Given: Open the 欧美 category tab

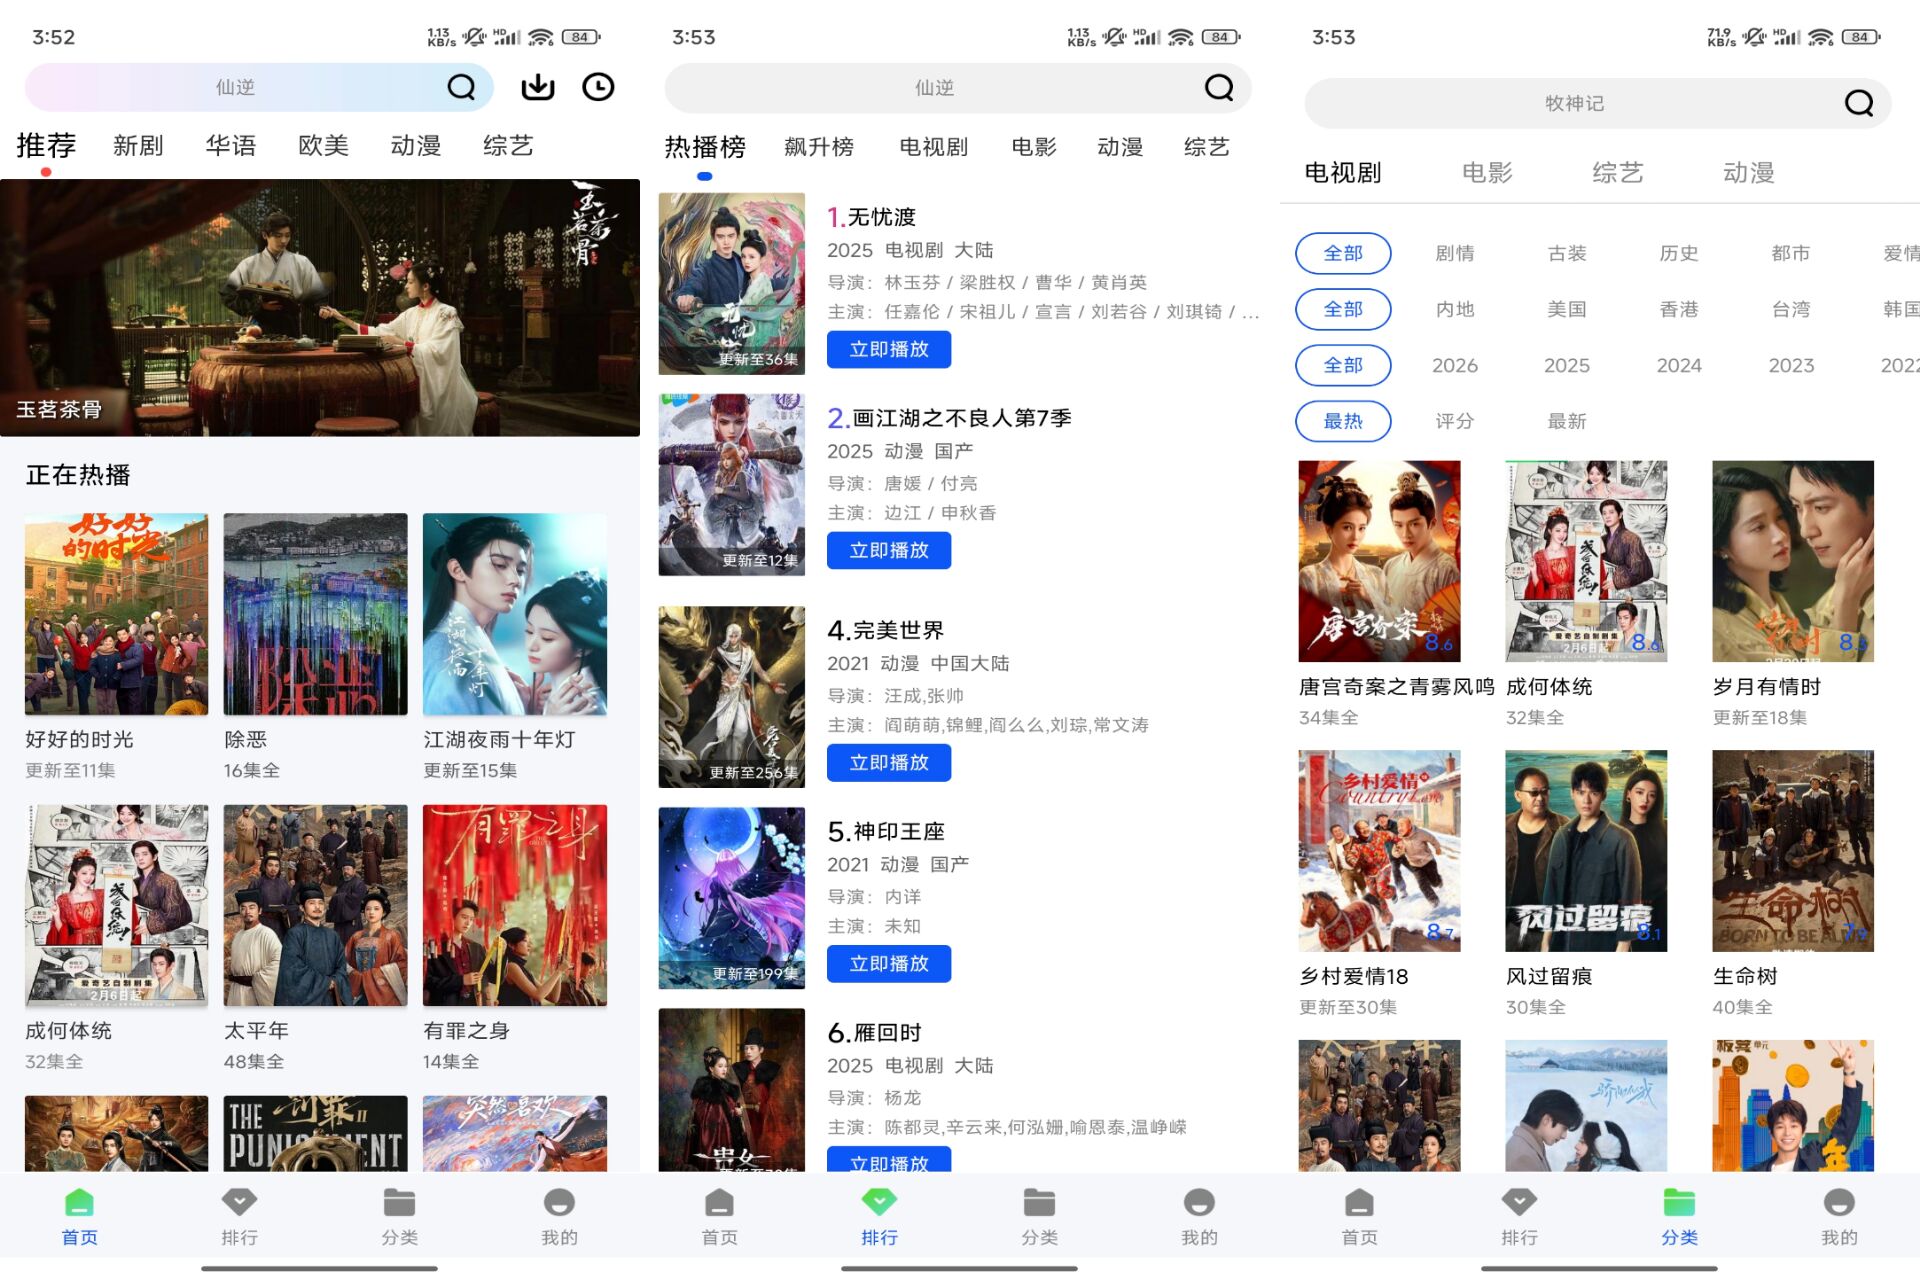Looking at the screenshot, I should [x=322, y=146].
